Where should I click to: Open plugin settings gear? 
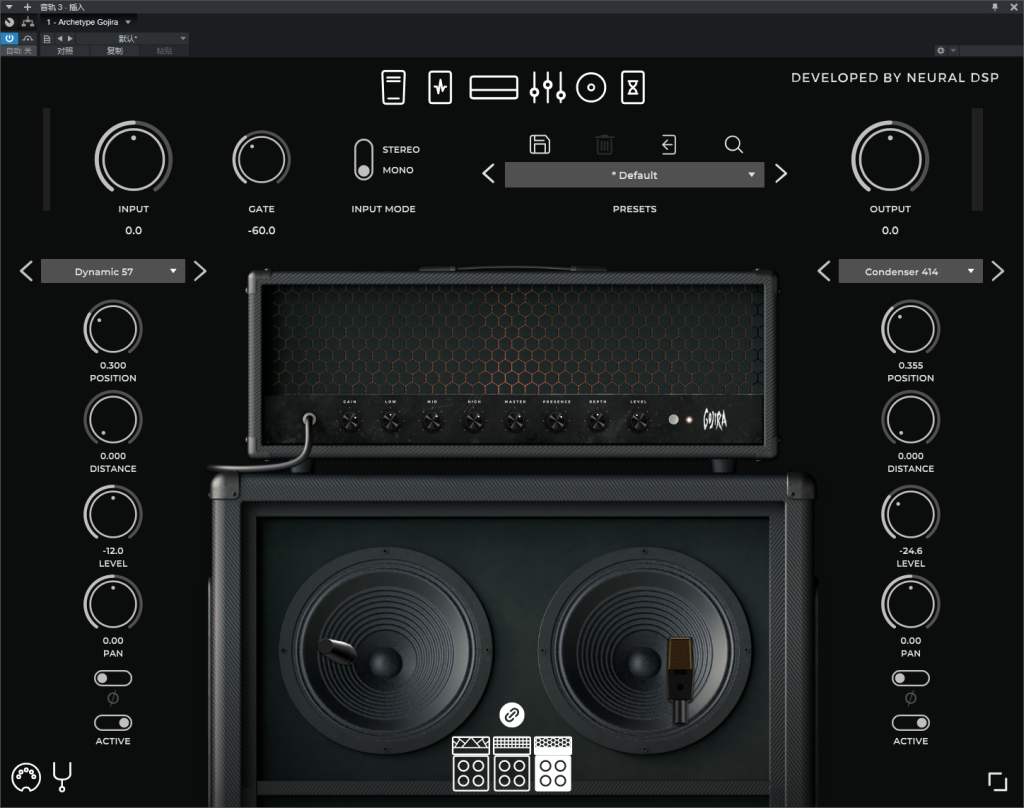pos(940,50)
